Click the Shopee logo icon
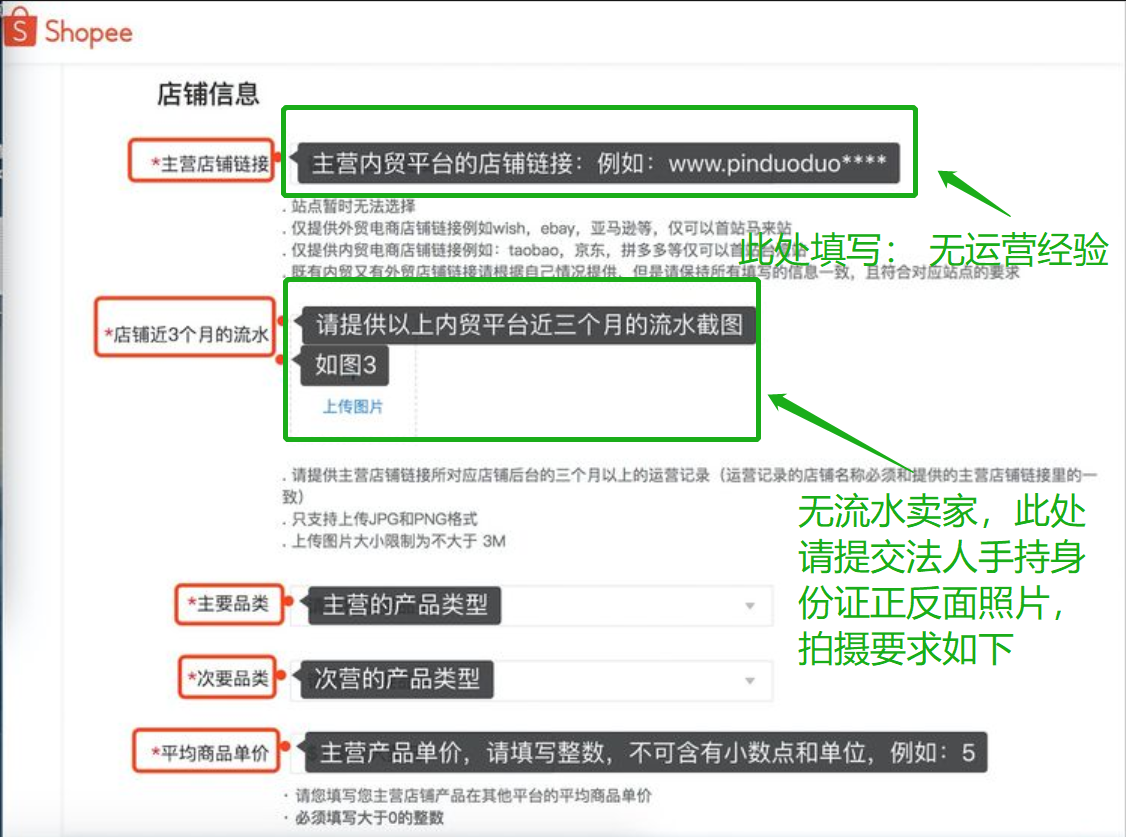 [19, 30]
